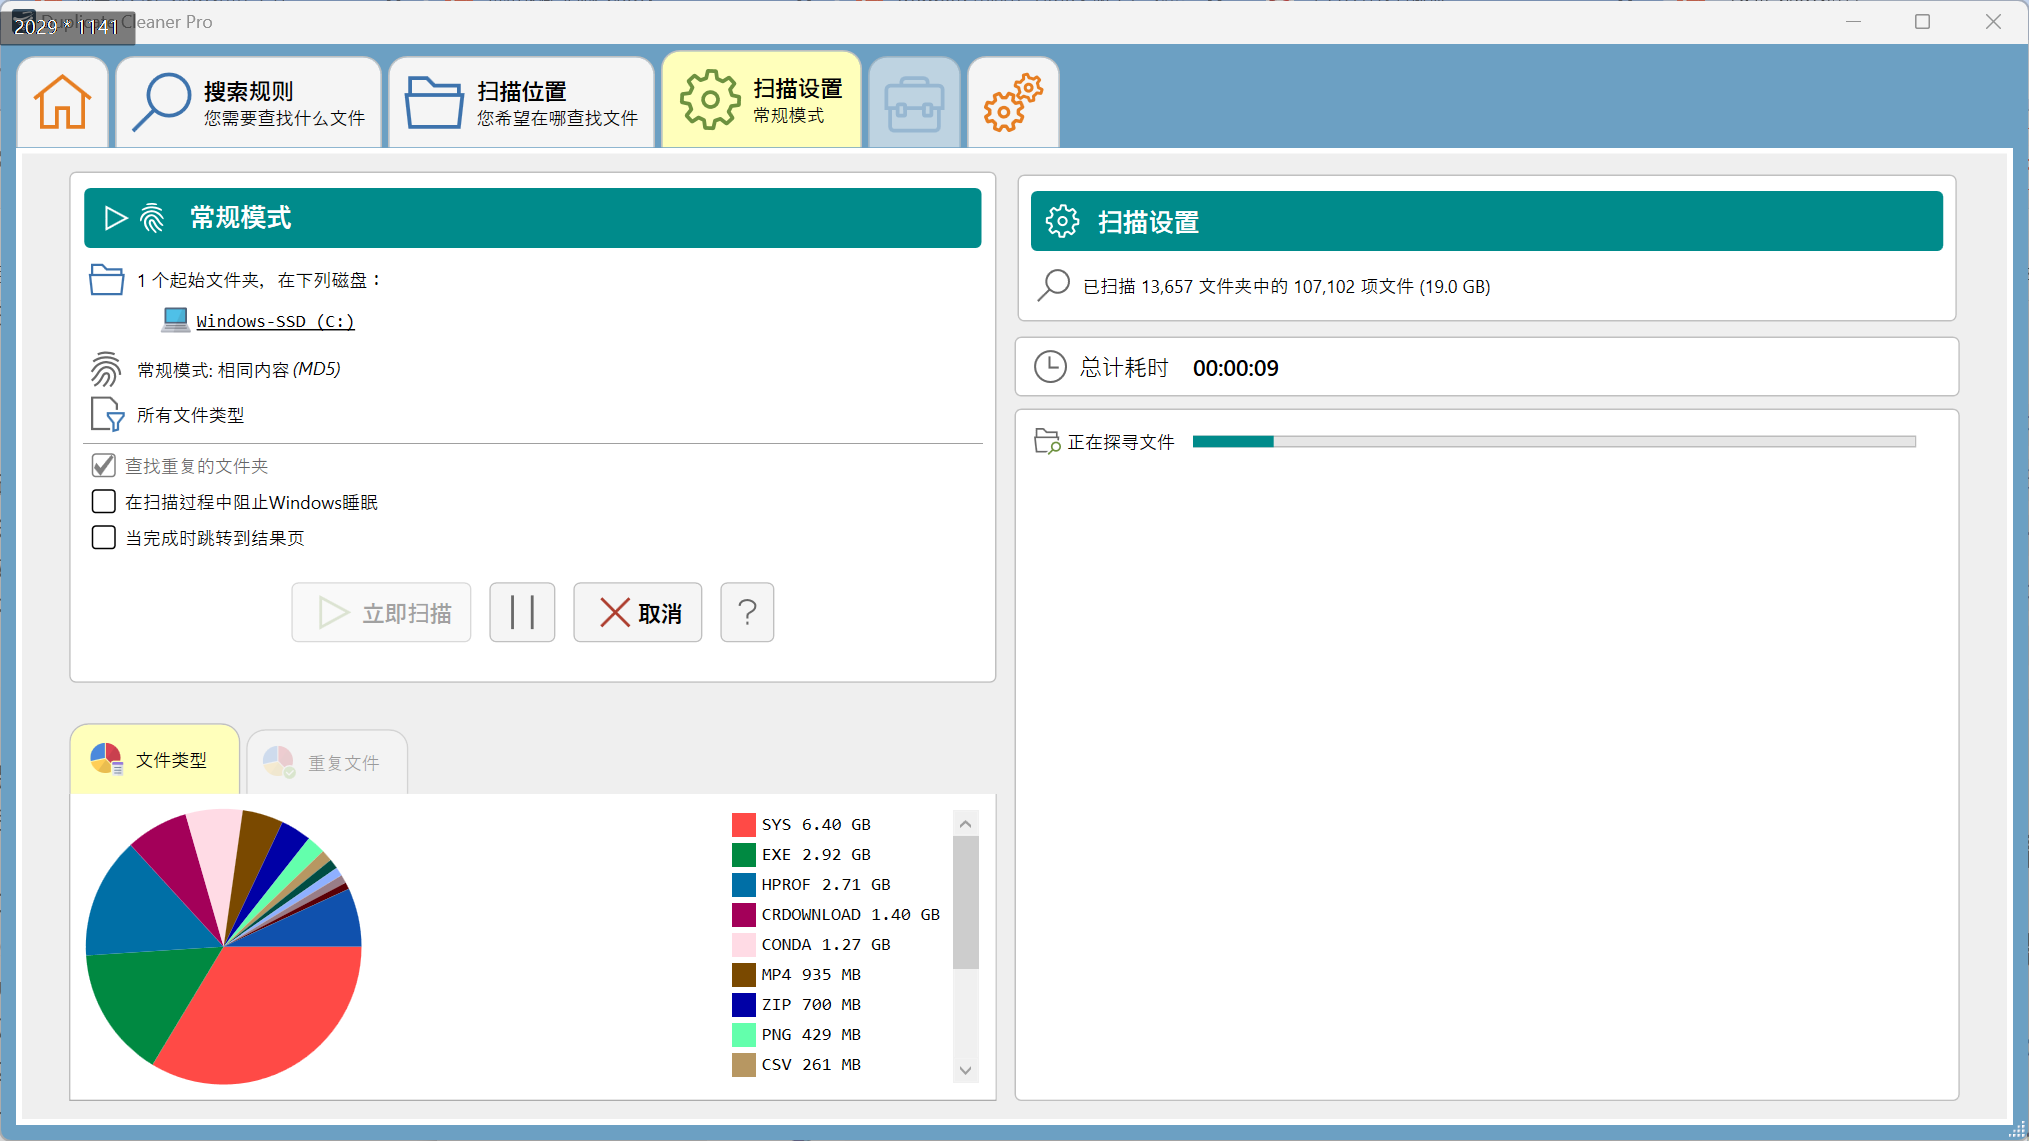Click the gear icon in 扫描设置 header
Screen dimensions: 2029x1141
tap(1062, 221)
